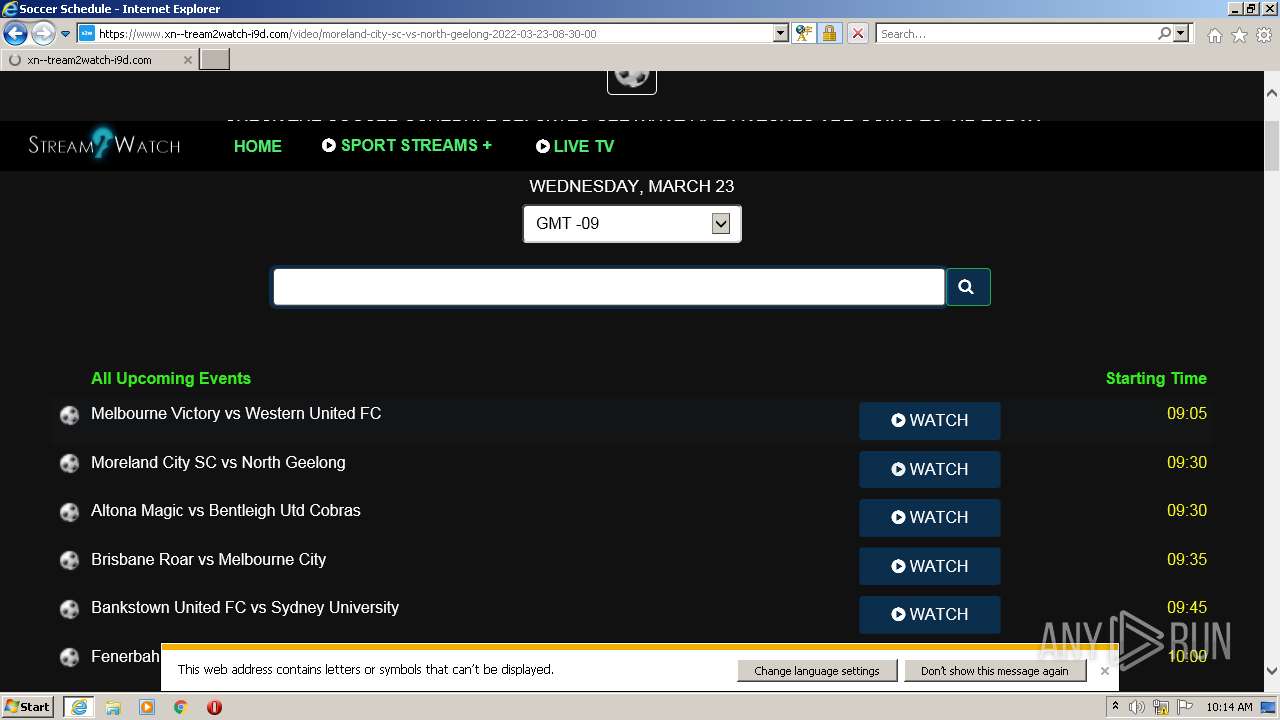Viewport: 1280px width, 720px height.
Task: Click the search magnifier in IE toolbar
Action: click(x=1164, y=34)
